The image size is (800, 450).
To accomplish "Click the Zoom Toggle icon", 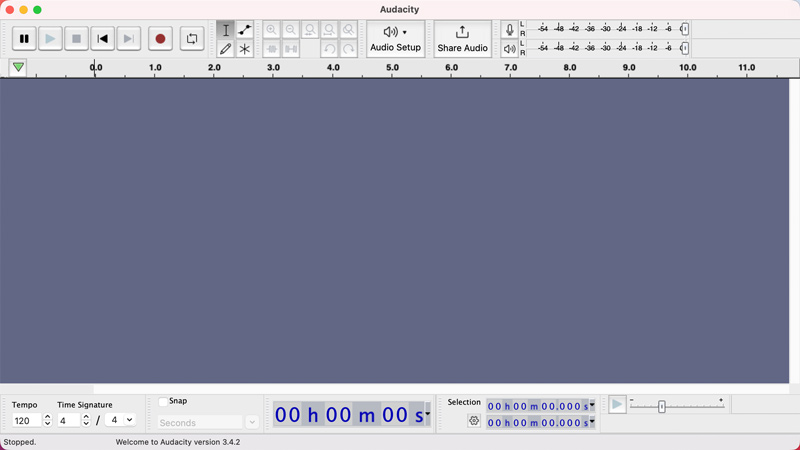I will point(349,30).
